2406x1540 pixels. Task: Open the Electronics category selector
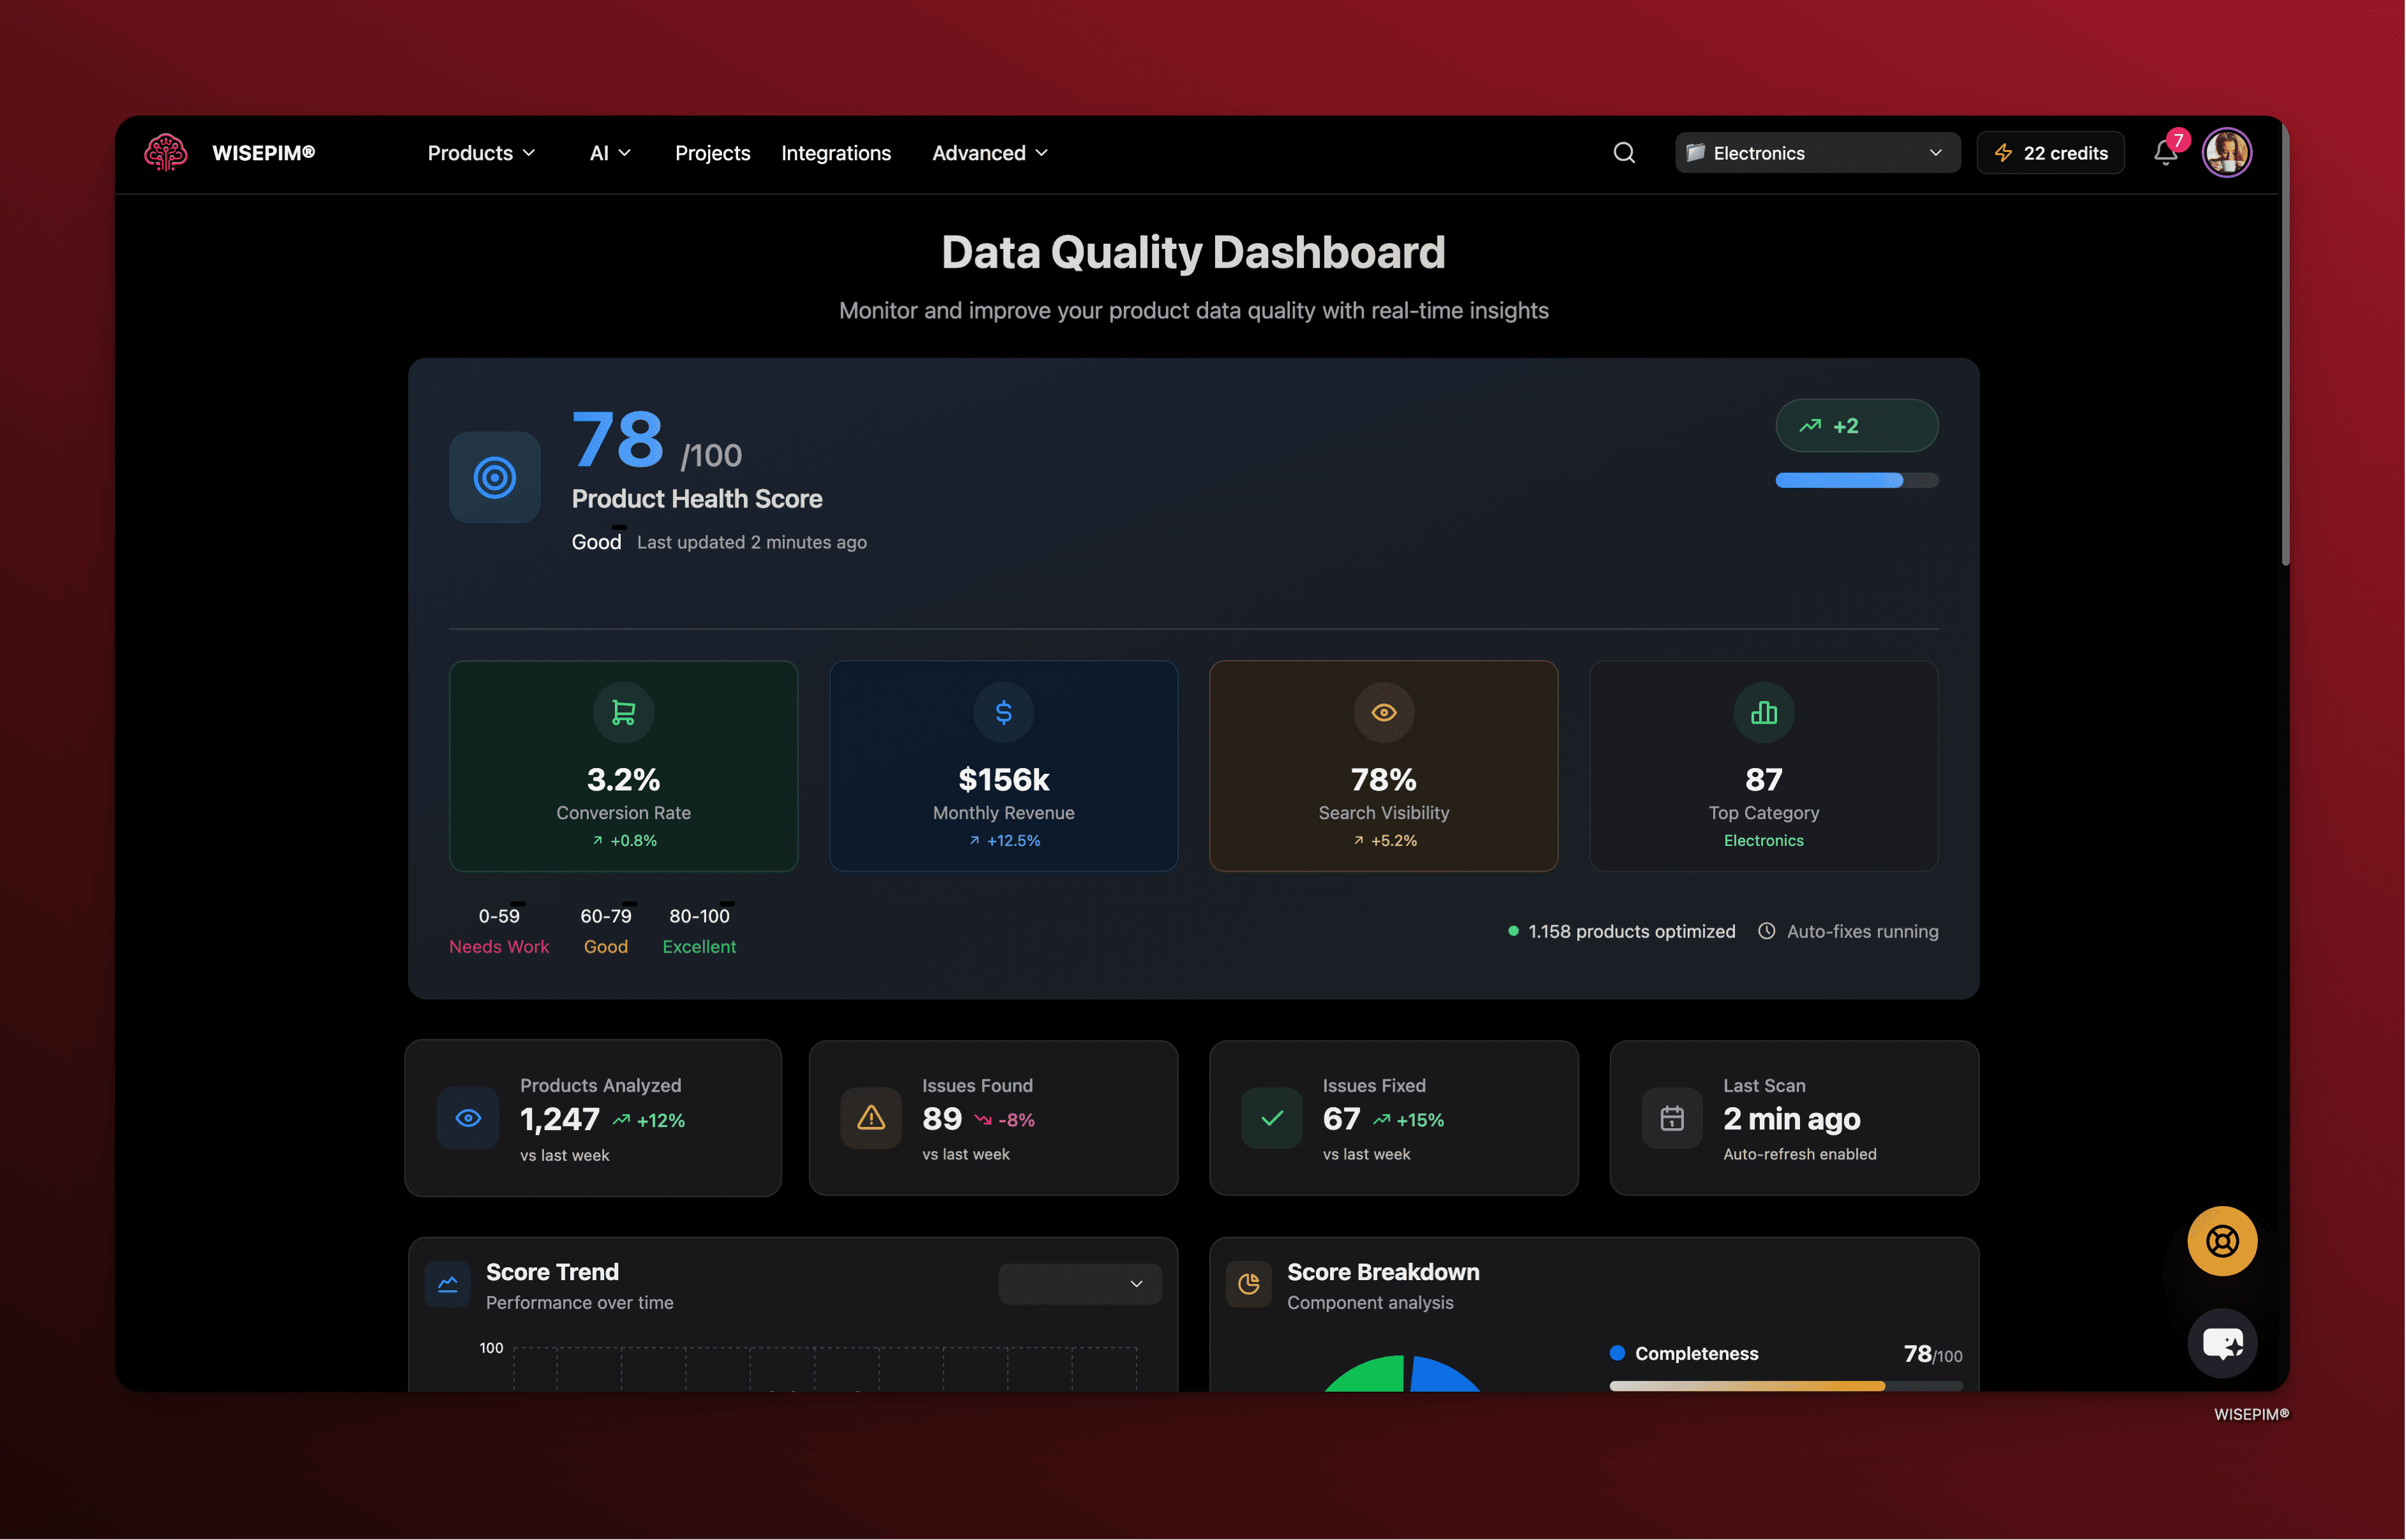pyautogui.click(x=1816, y=152)
